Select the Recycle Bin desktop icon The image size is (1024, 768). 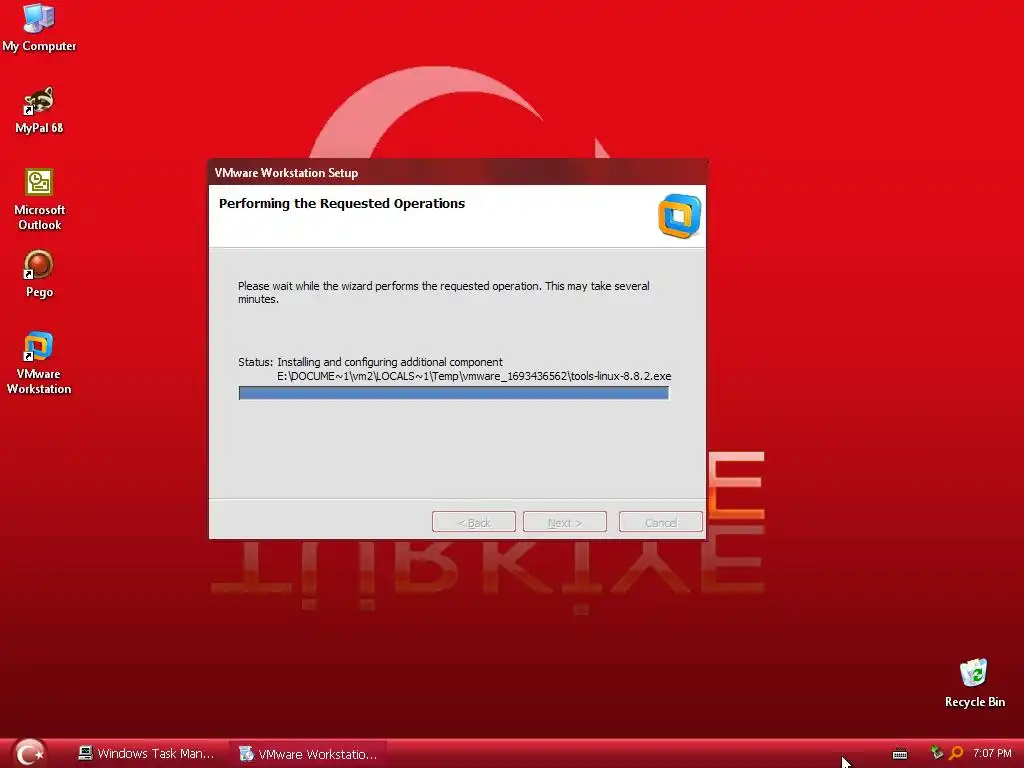click(974, 683)
